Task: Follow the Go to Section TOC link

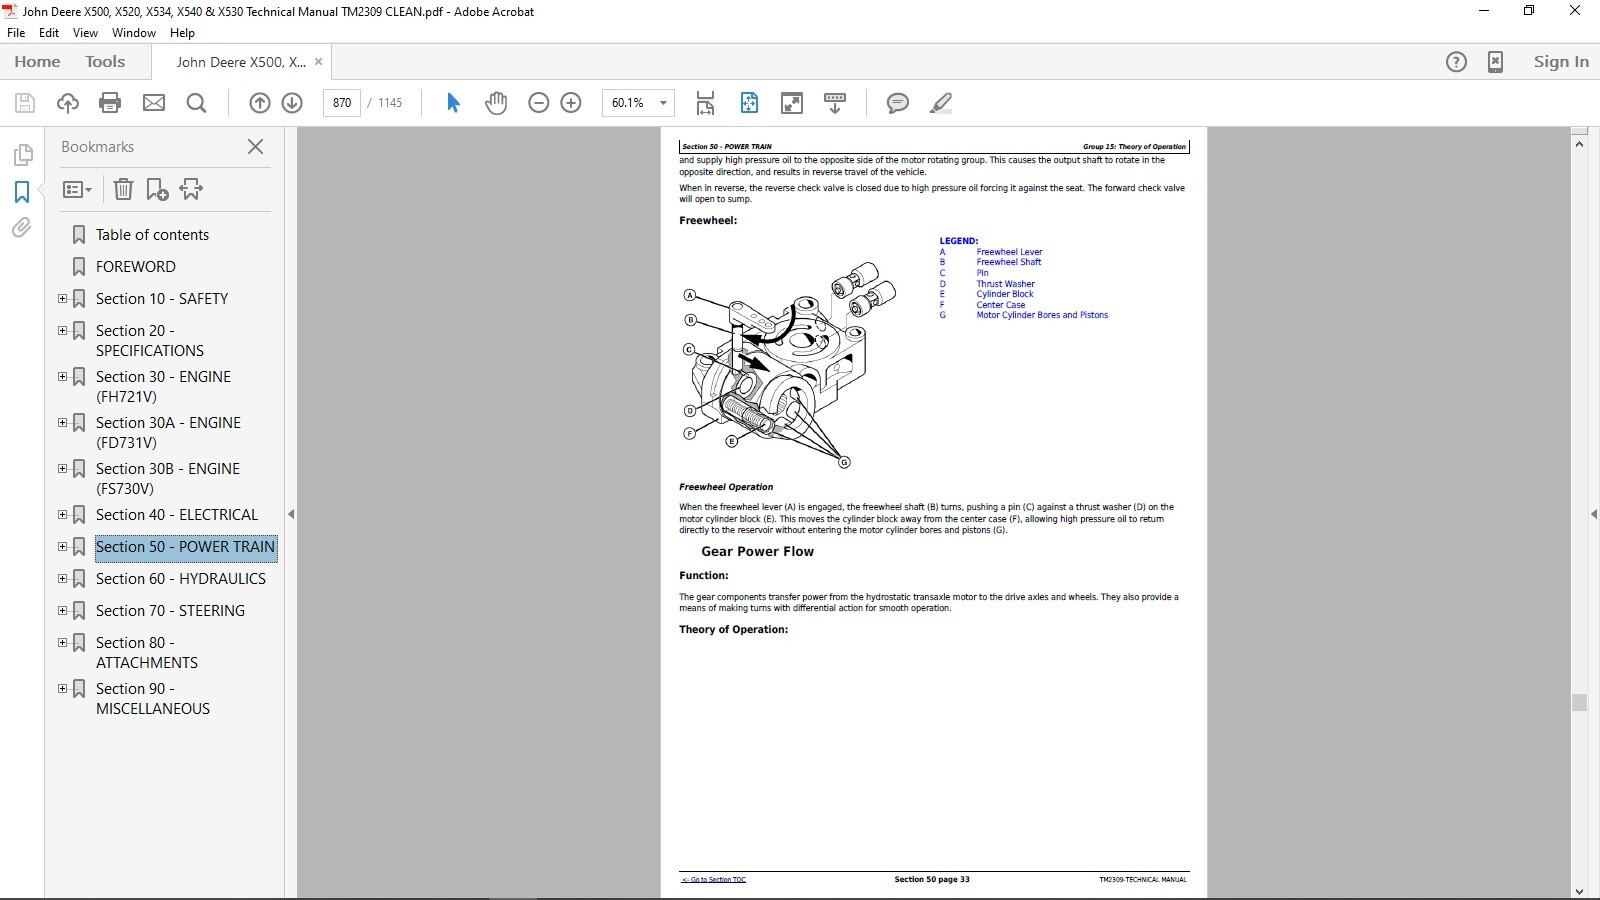Action: (713, 880)
